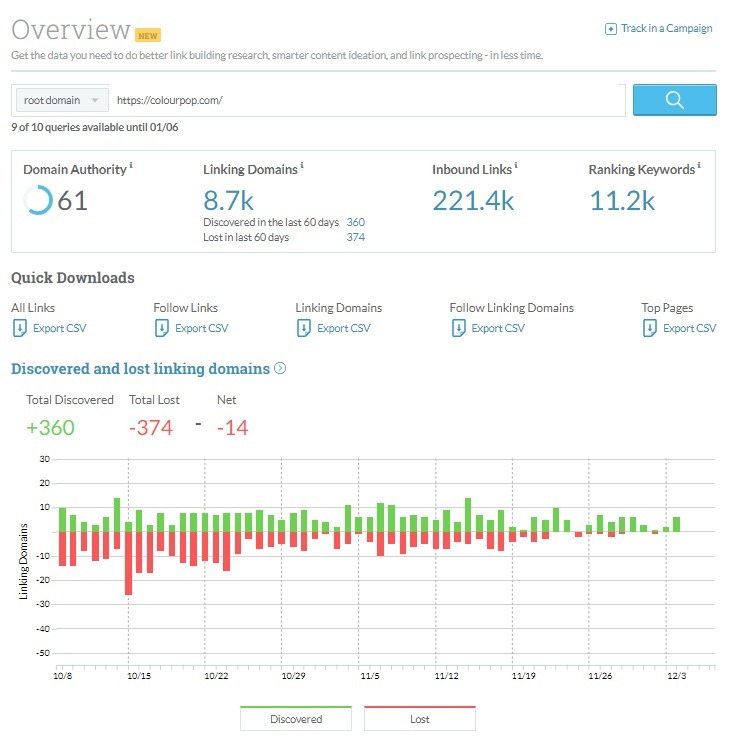Click the Inbound Links info icon
This screenshot has height=747, width=744.
point(516,165)
